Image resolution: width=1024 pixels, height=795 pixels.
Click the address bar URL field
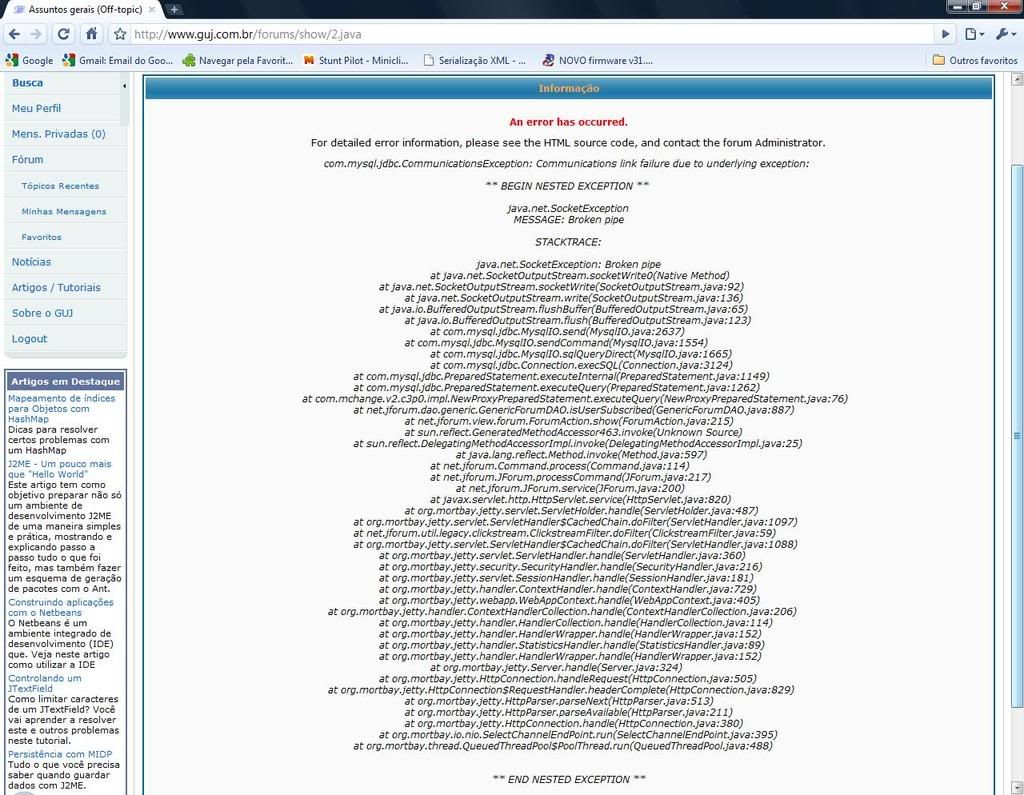point(530,34)
